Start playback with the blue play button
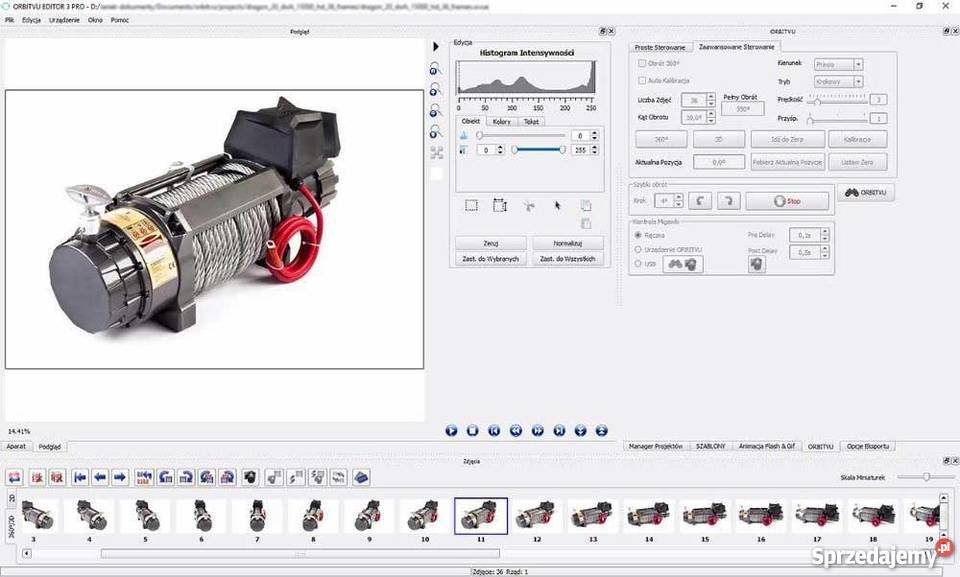 [x=451, y=431]
